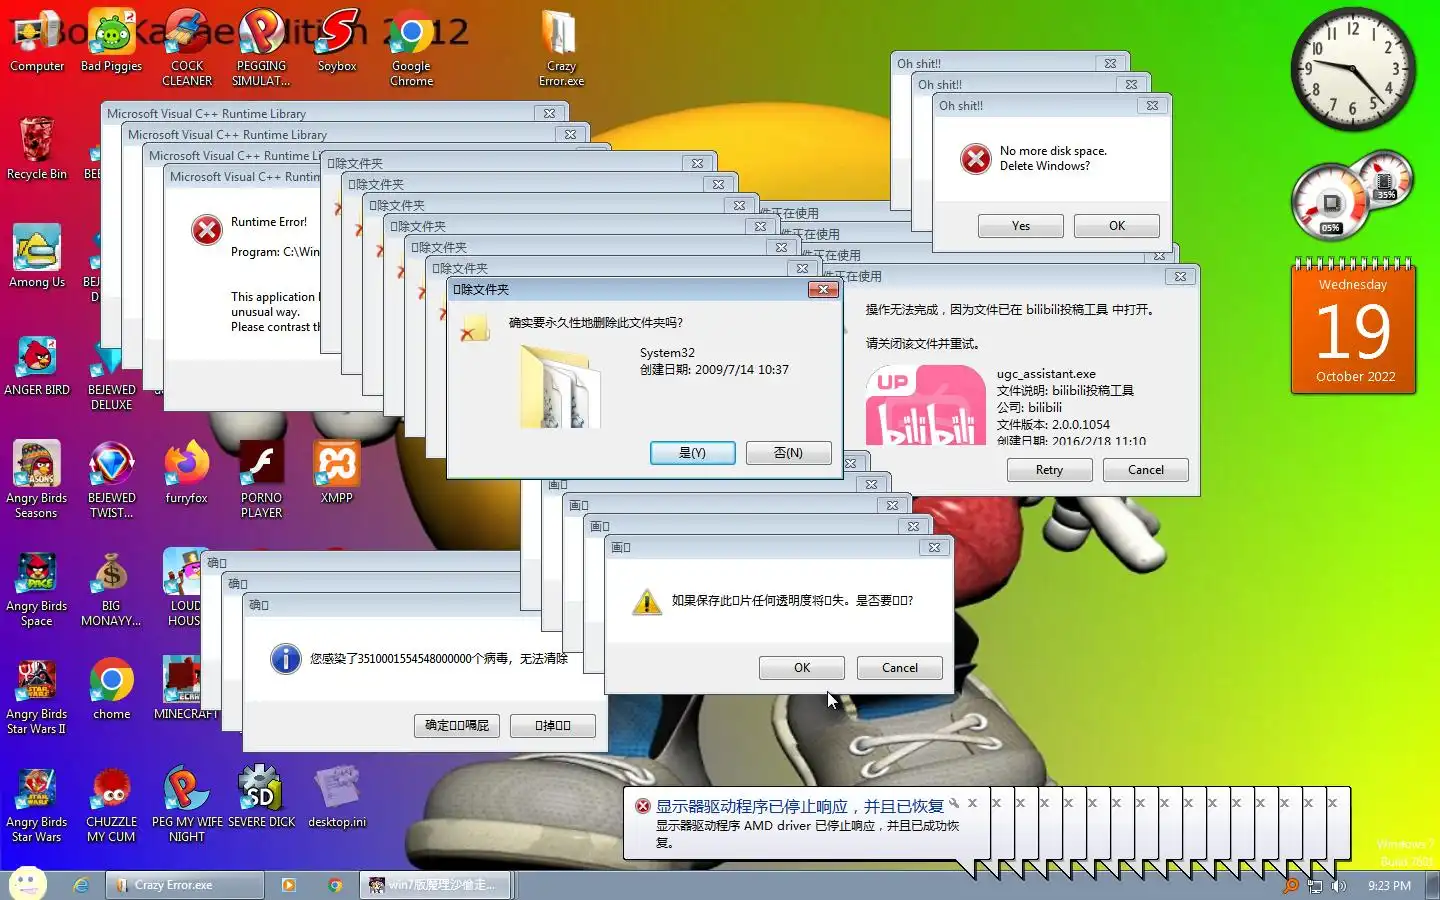
Task: Open the Crazy Error.exe desktop file
Action: pos(561,48)
